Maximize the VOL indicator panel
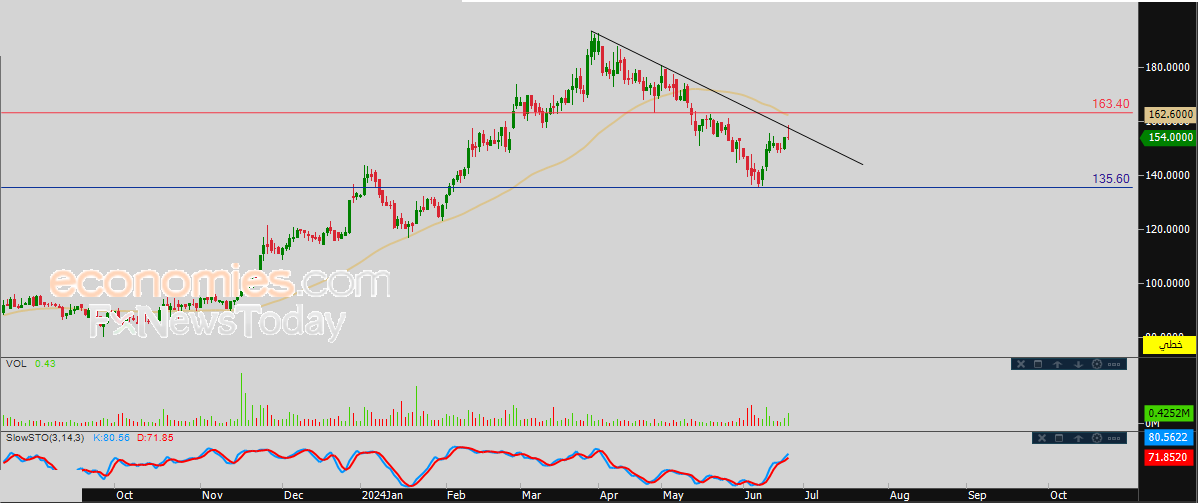The width and height of the screenshot is (1198, 503). click(x=1038, y=364)
